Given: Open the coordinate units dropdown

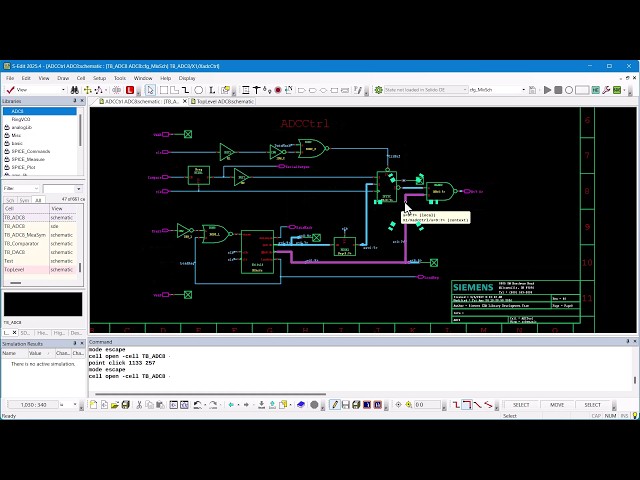Looking at the screenshot, I should (x=75, y=404).
